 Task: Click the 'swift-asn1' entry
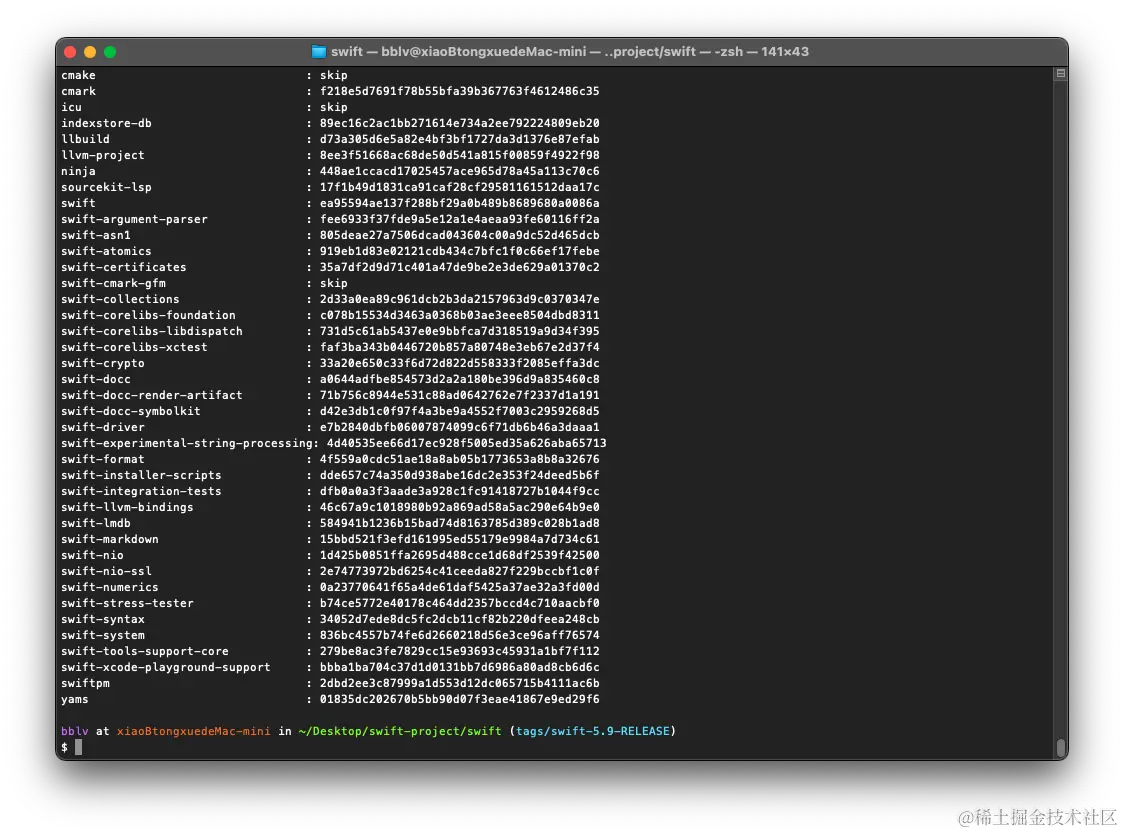(95, 235)
